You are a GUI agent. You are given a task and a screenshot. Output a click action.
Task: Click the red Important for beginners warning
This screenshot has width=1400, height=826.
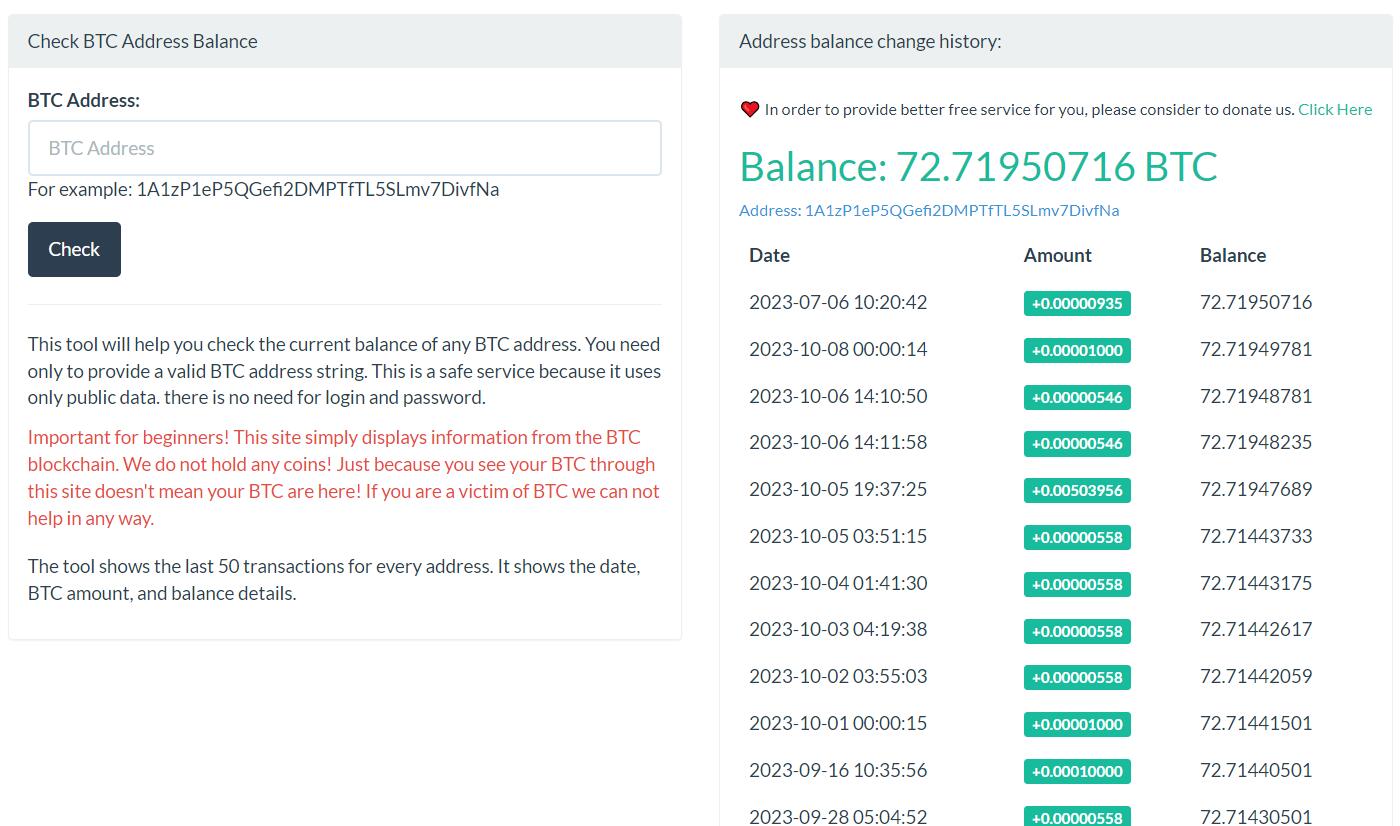pos(344,478)
